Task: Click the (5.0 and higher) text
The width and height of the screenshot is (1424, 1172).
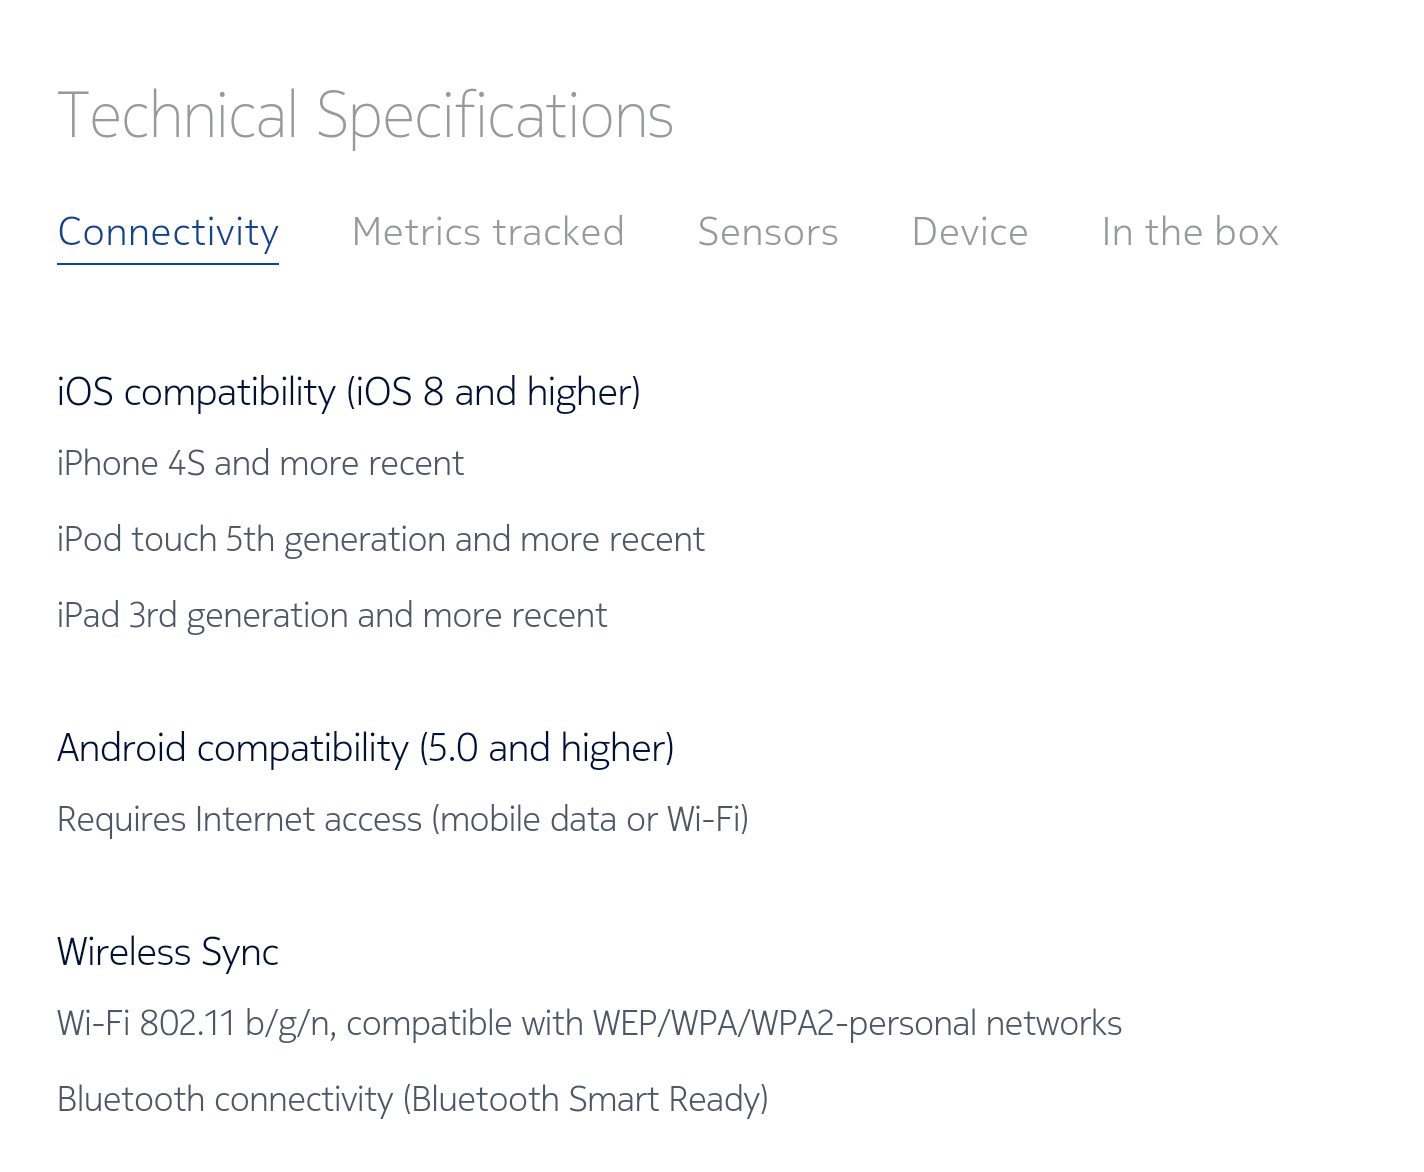Action: click(547, 748)
